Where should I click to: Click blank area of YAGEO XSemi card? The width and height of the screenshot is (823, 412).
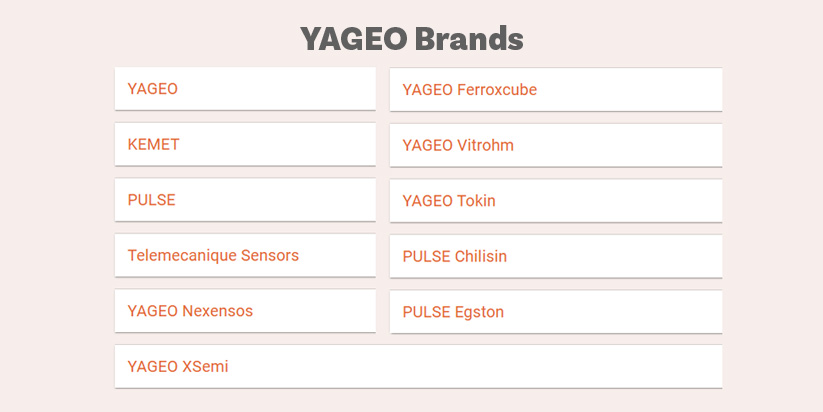click(x=500, y=366)
